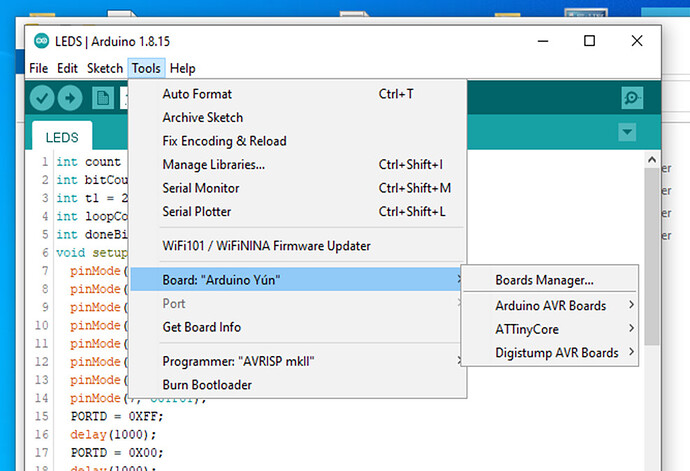Switch to the LEDS sketch tab
690x471 pixels.
click(62, 137)
